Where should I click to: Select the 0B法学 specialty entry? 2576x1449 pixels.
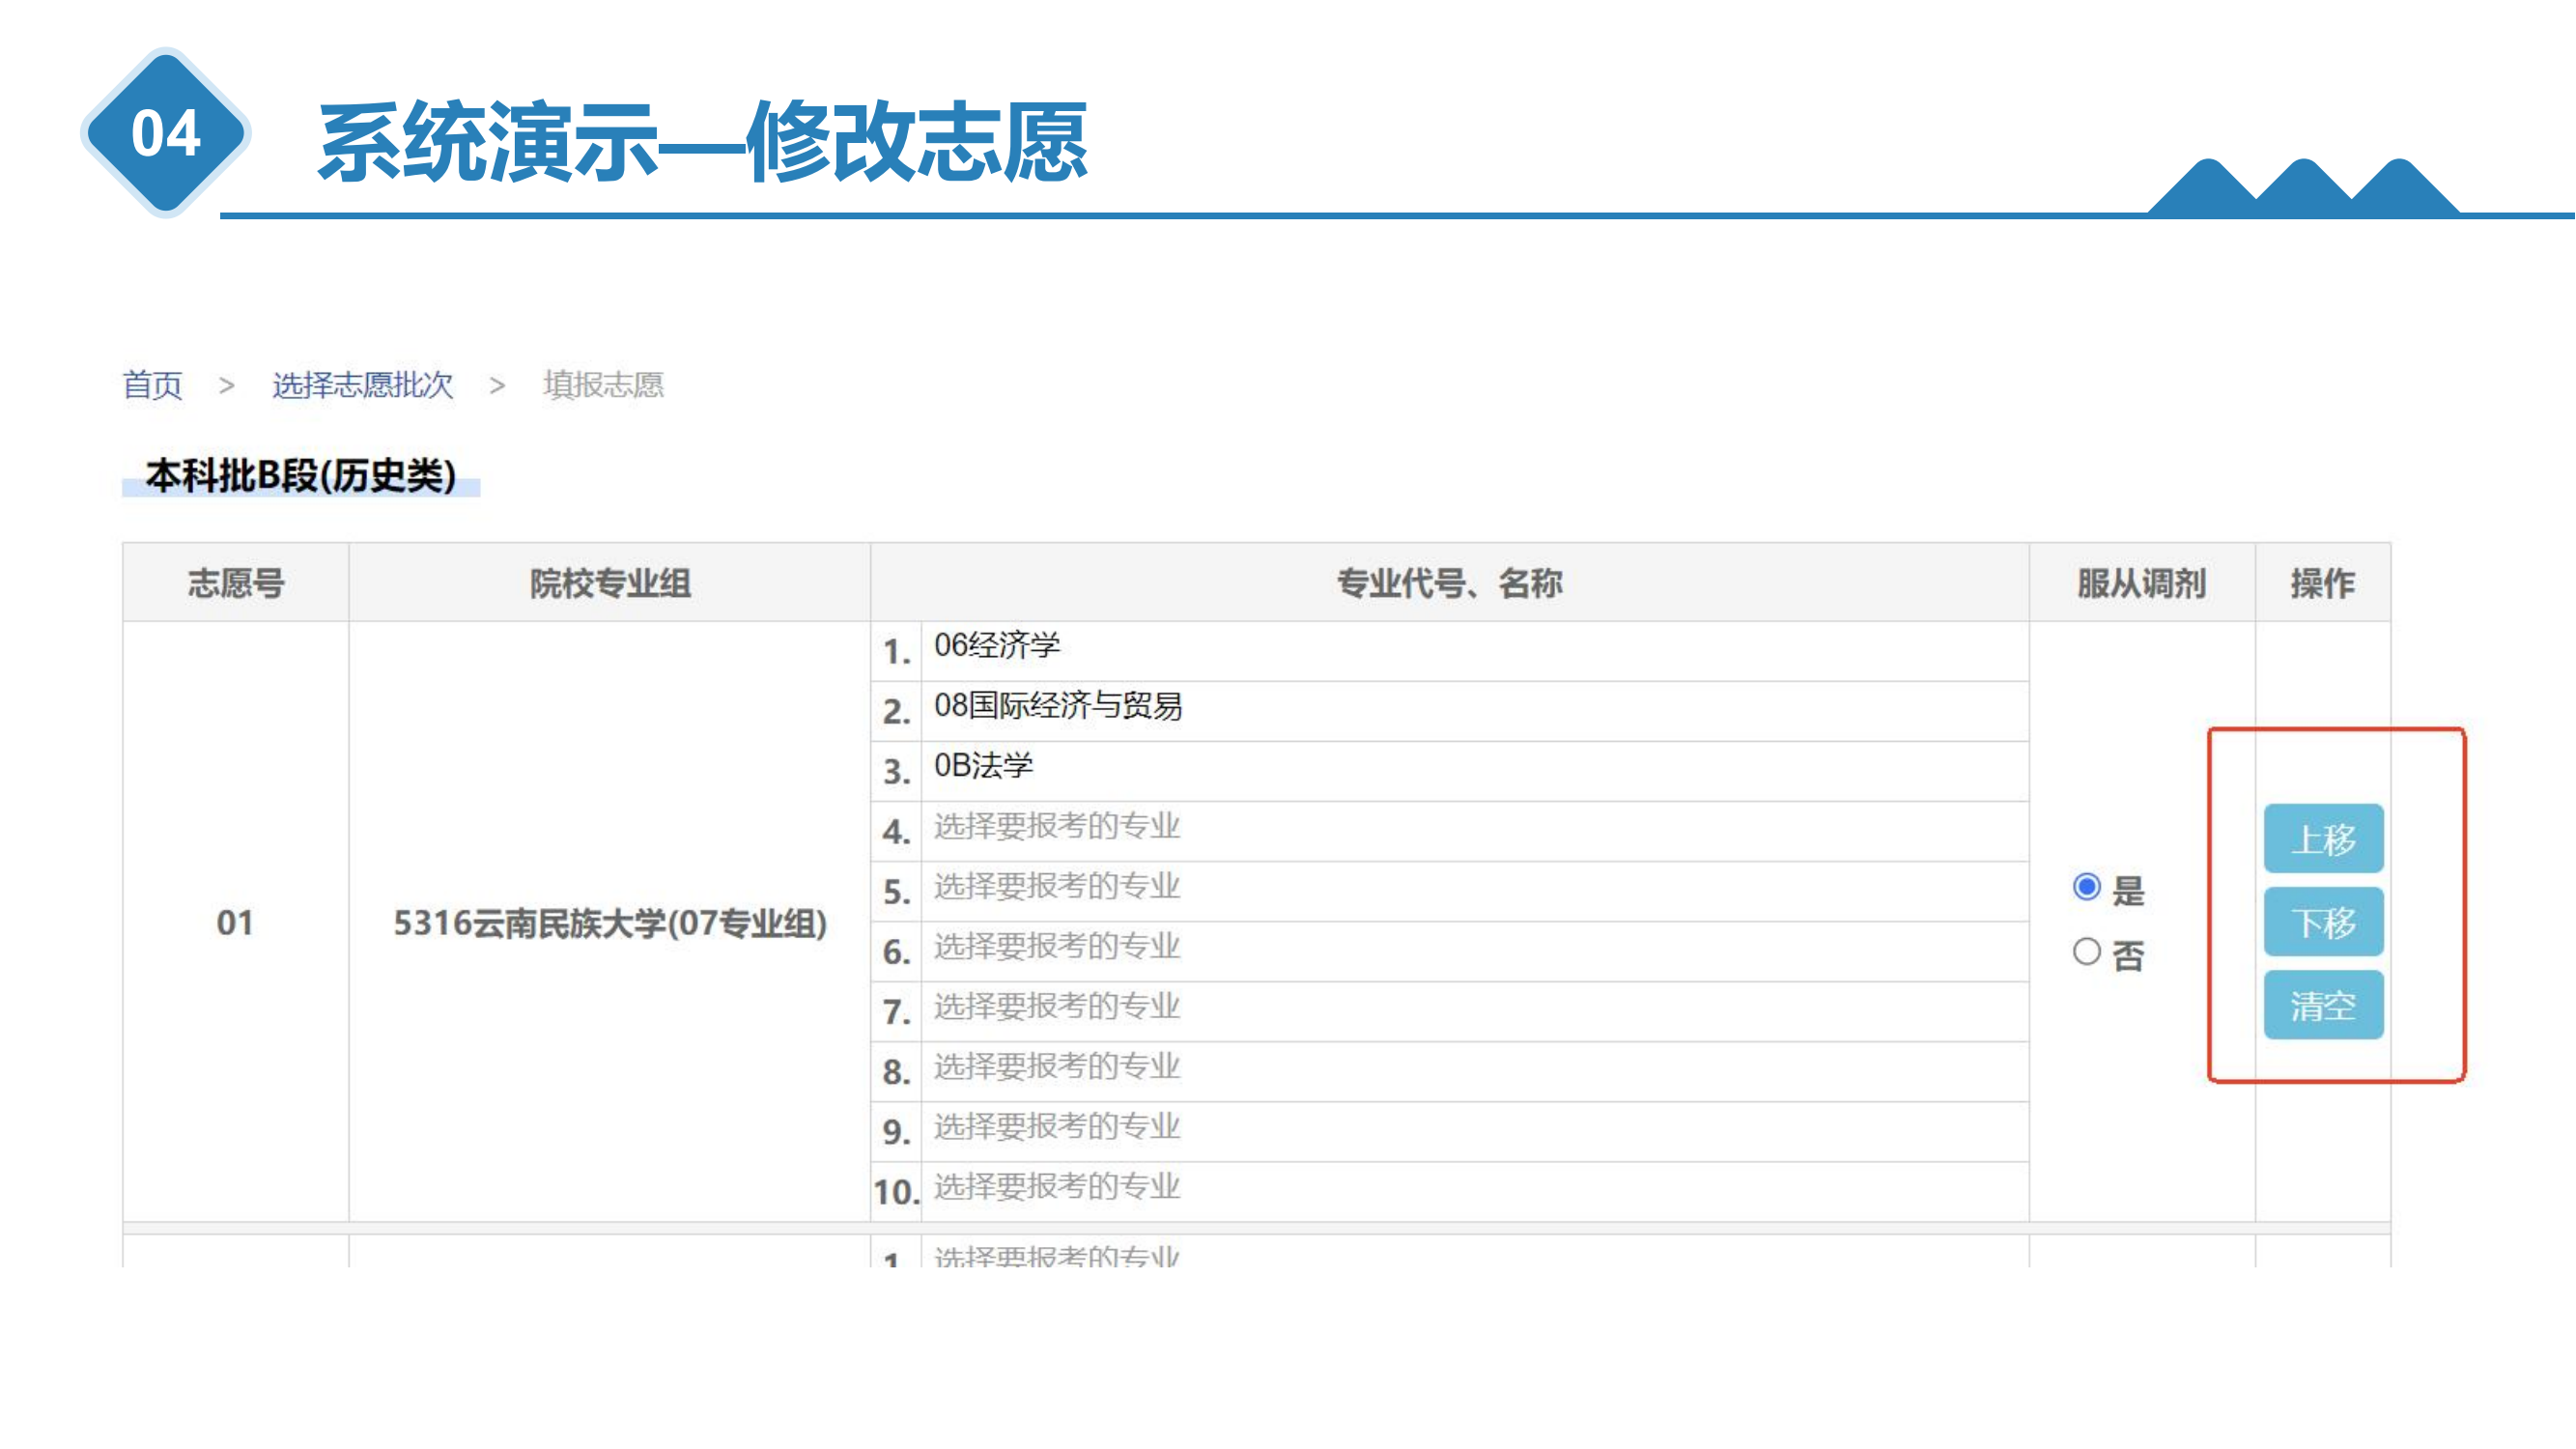click(984, 766)
